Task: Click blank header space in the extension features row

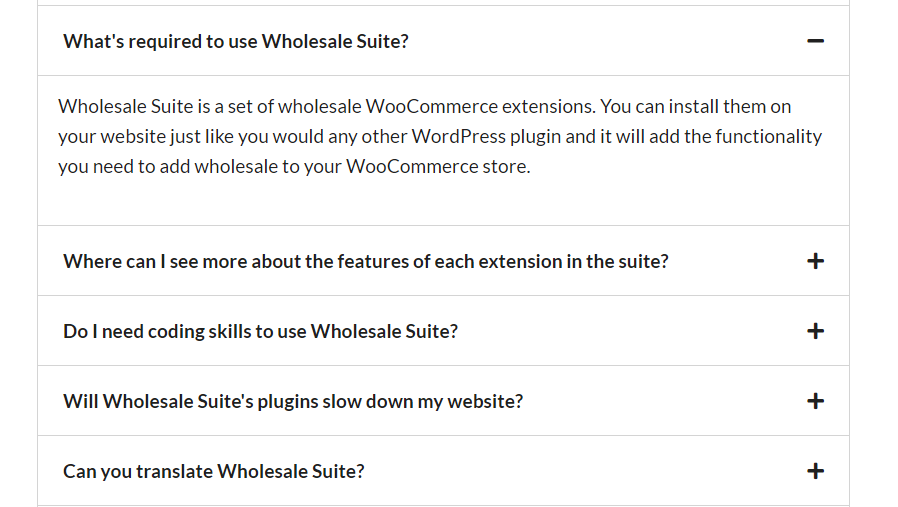Action: click(x=735, y=261)
